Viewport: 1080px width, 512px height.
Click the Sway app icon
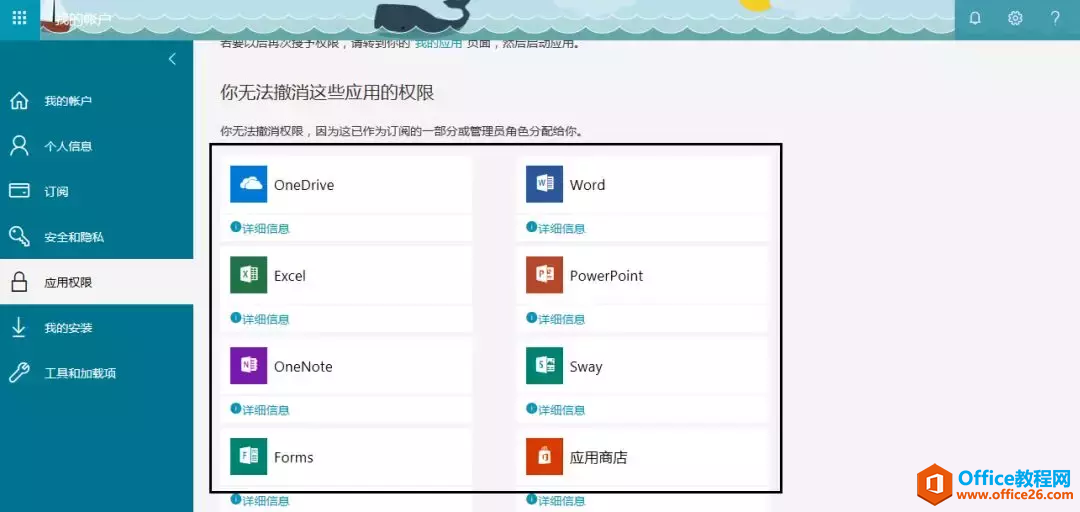544,366
